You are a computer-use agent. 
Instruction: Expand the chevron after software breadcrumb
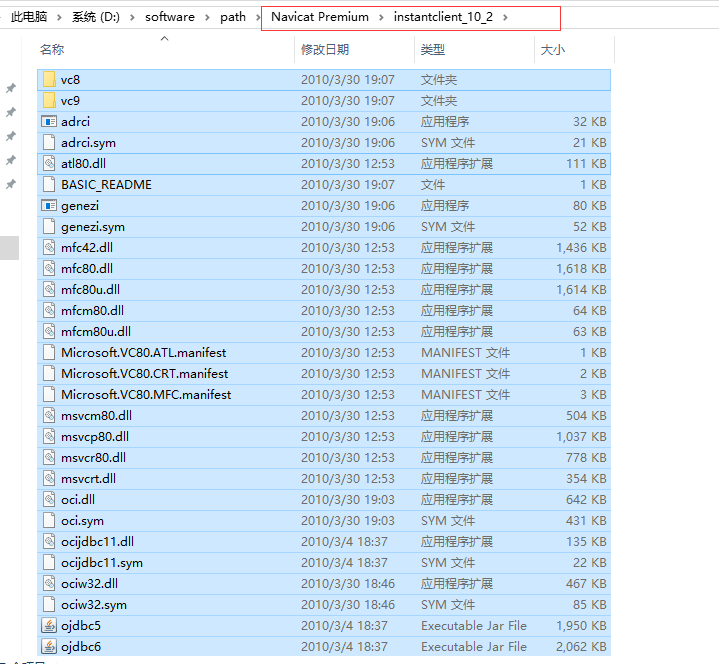207,17
